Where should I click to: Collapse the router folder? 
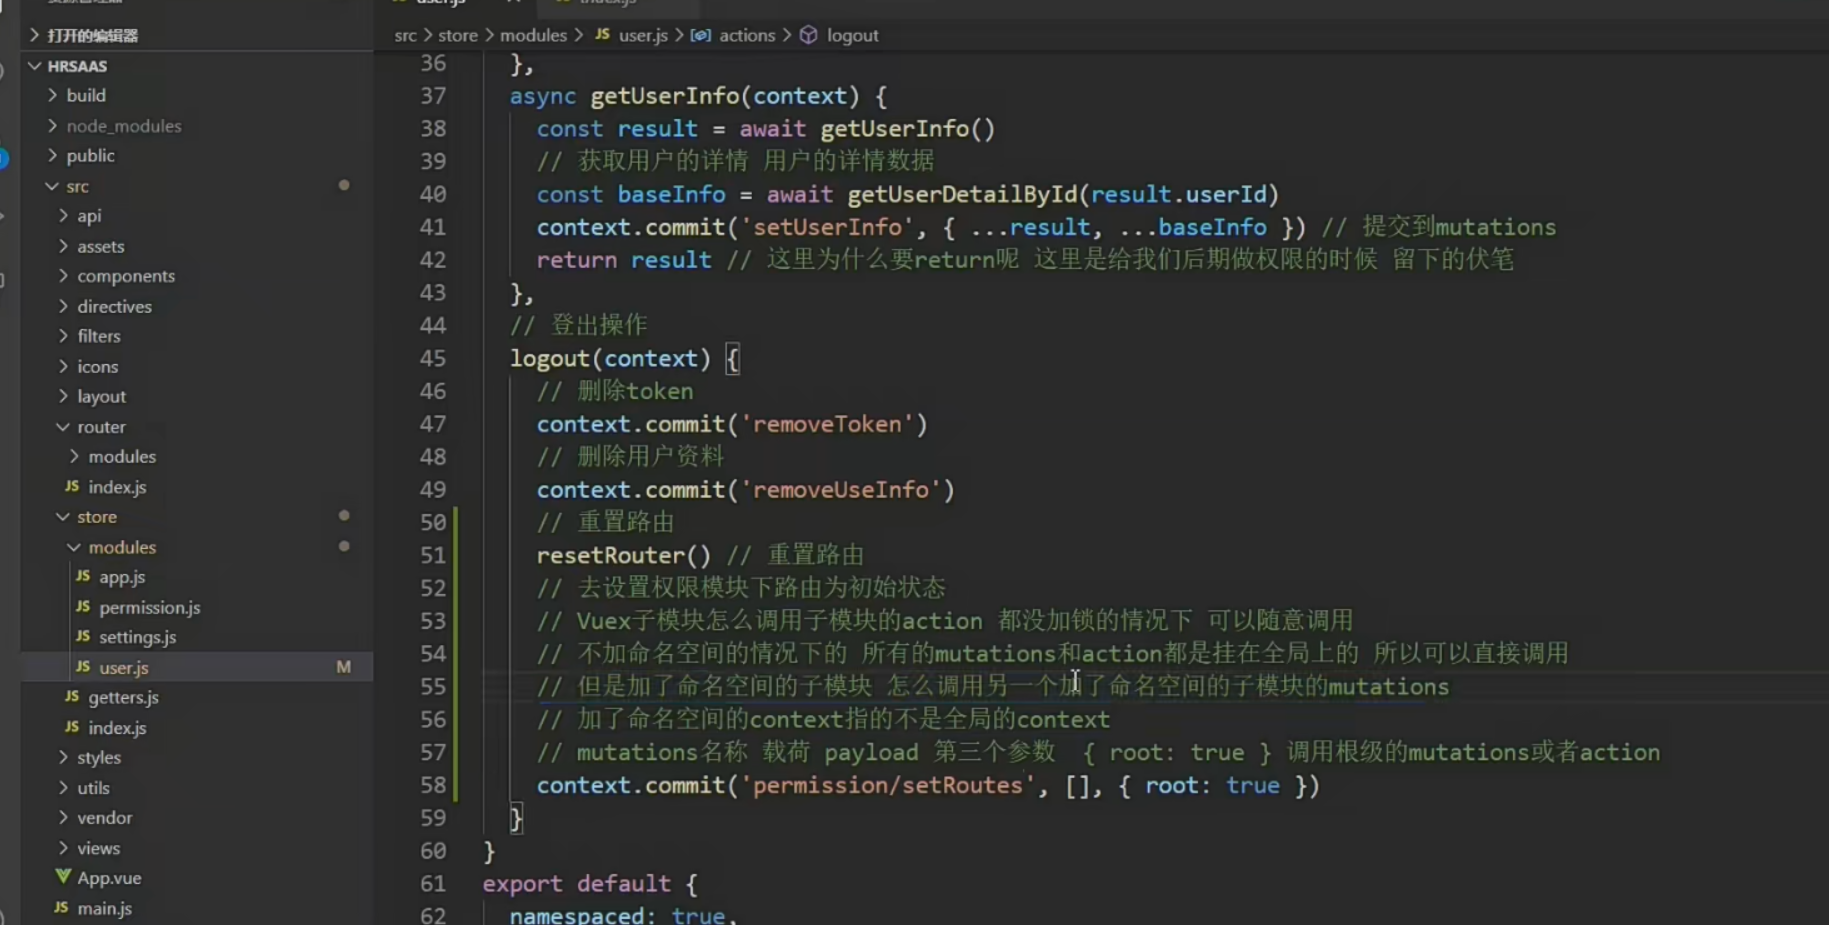coord(101,426)
